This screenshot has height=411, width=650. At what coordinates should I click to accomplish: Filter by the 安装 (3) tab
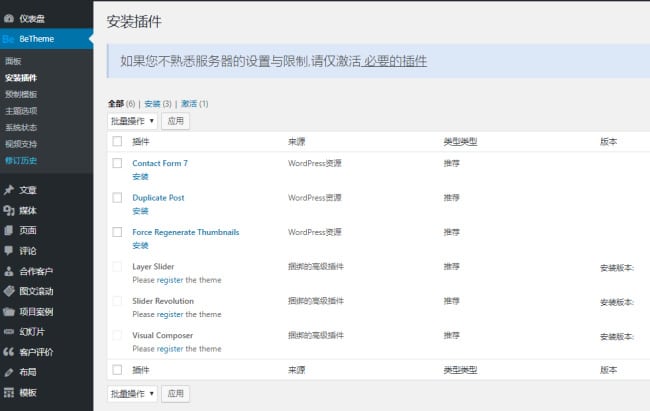(x=152, y=104)
